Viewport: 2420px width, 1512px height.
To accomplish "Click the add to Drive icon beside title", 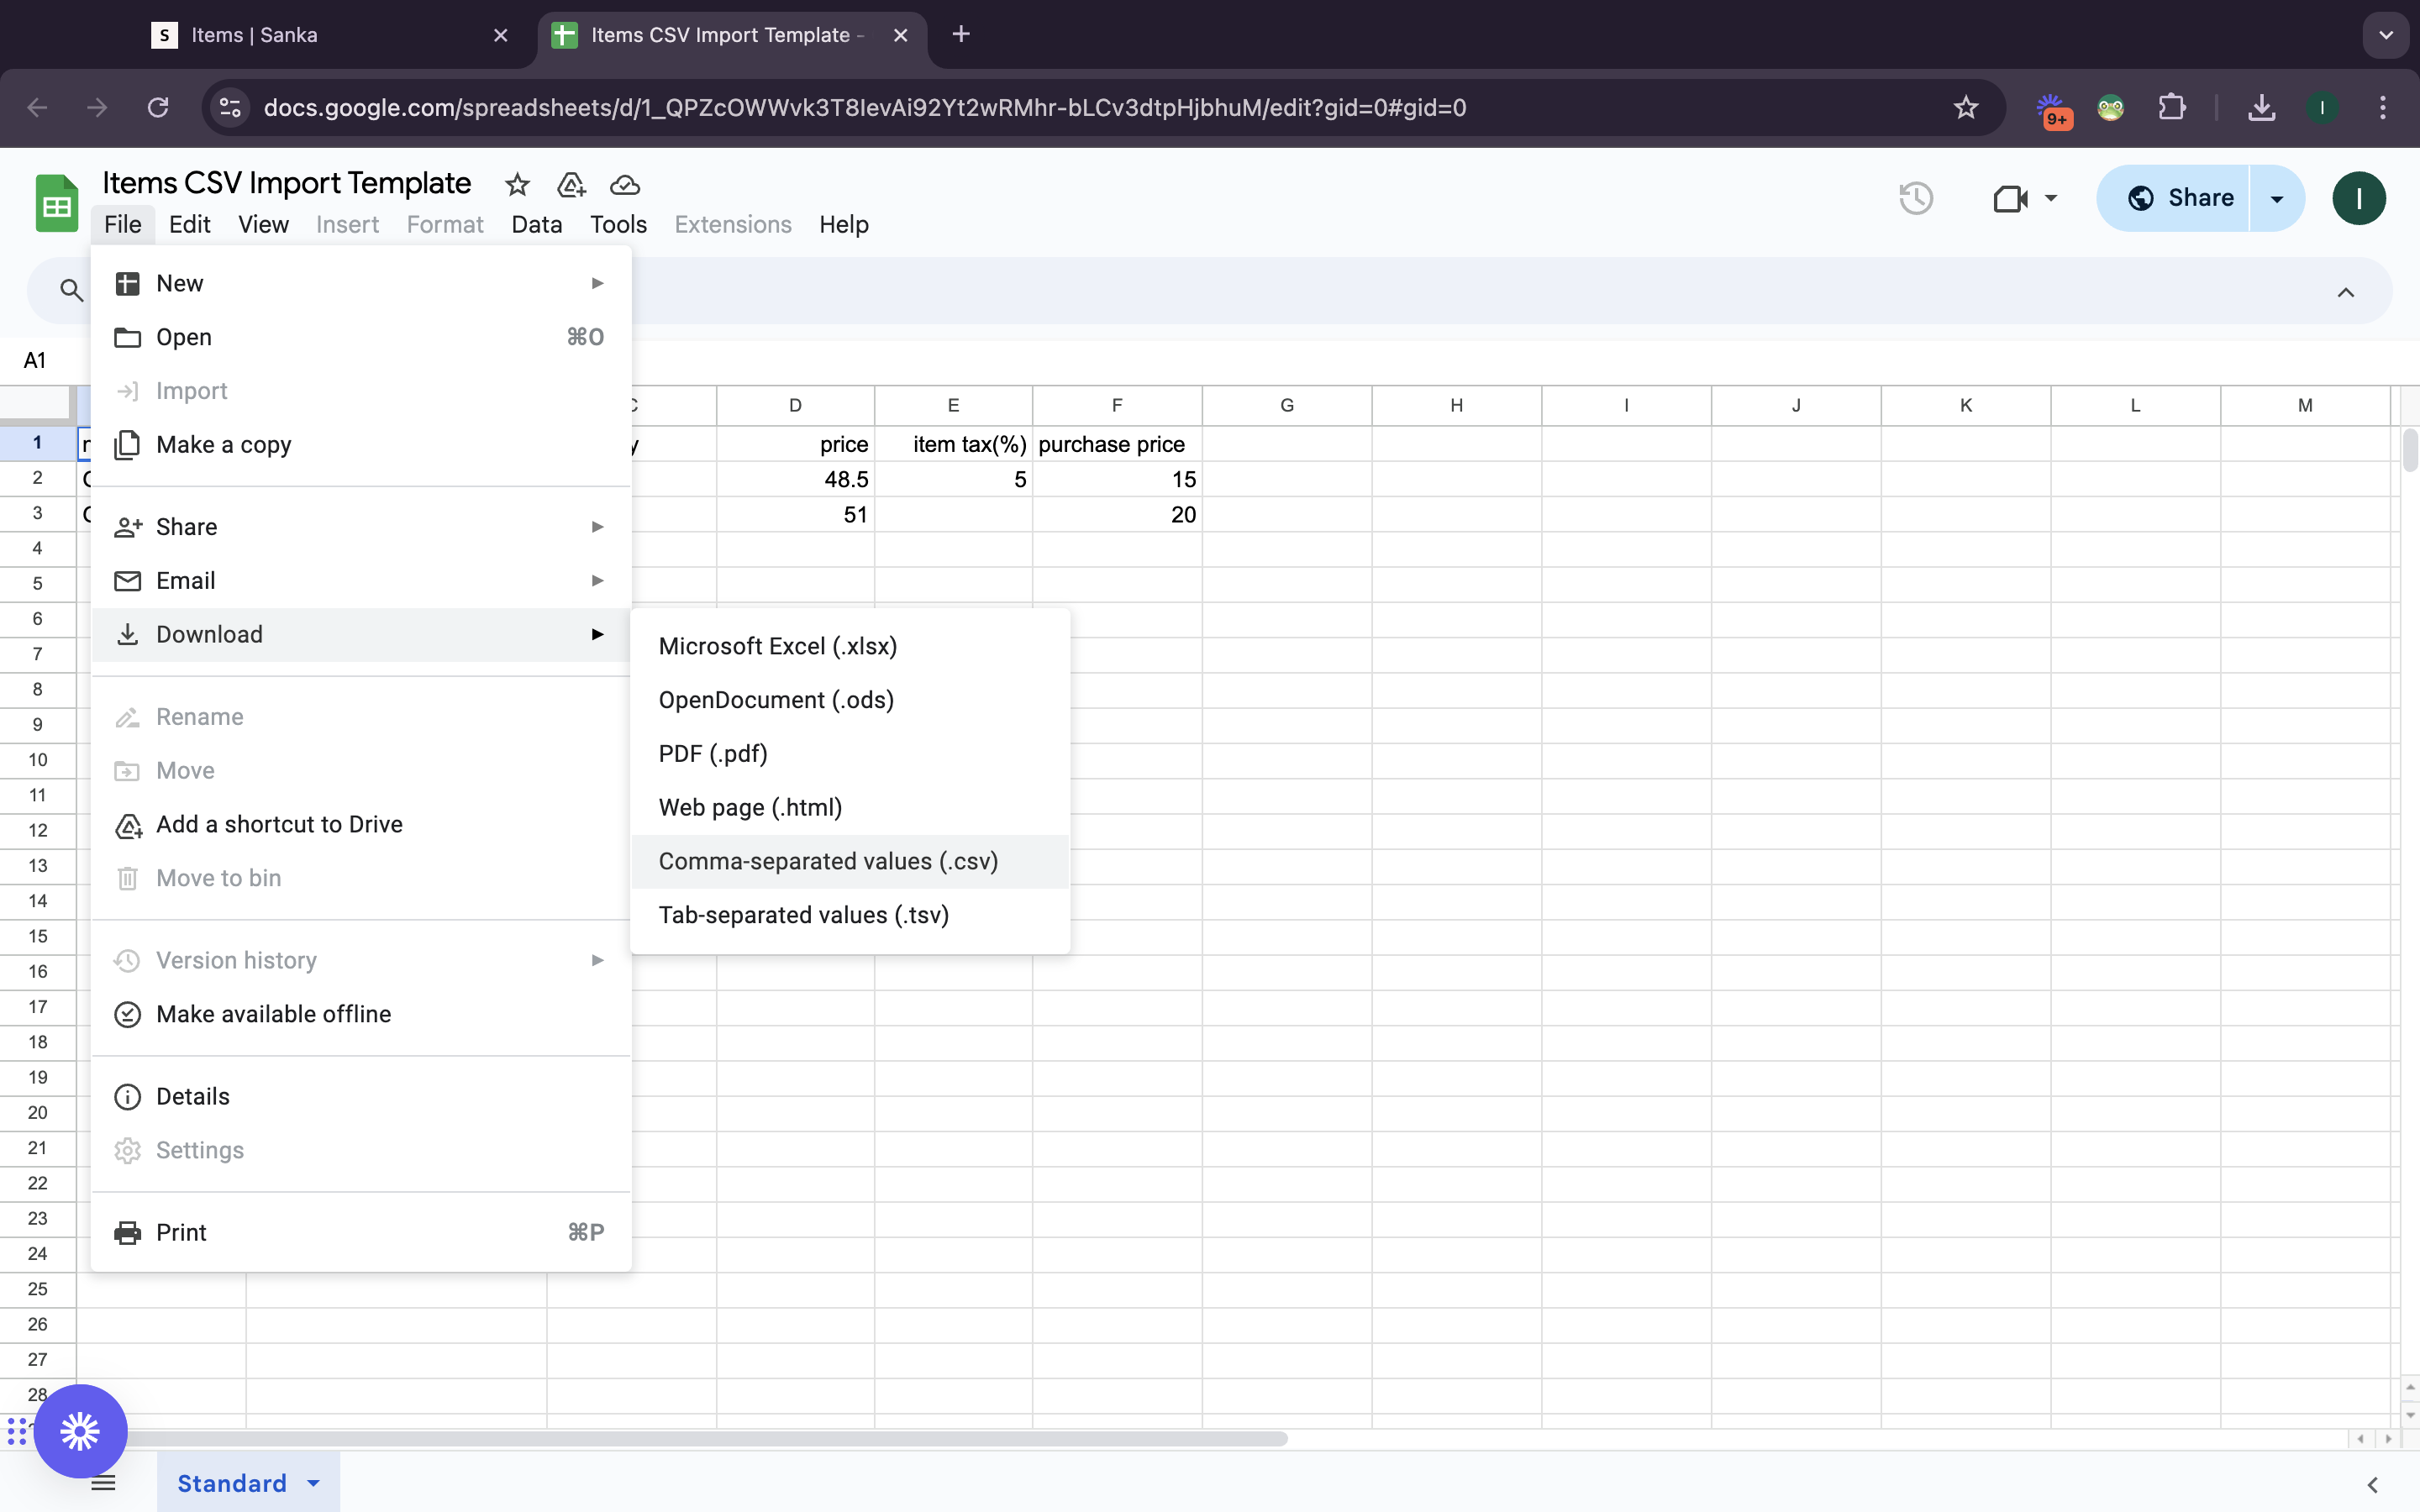I will tap(571, 185).
